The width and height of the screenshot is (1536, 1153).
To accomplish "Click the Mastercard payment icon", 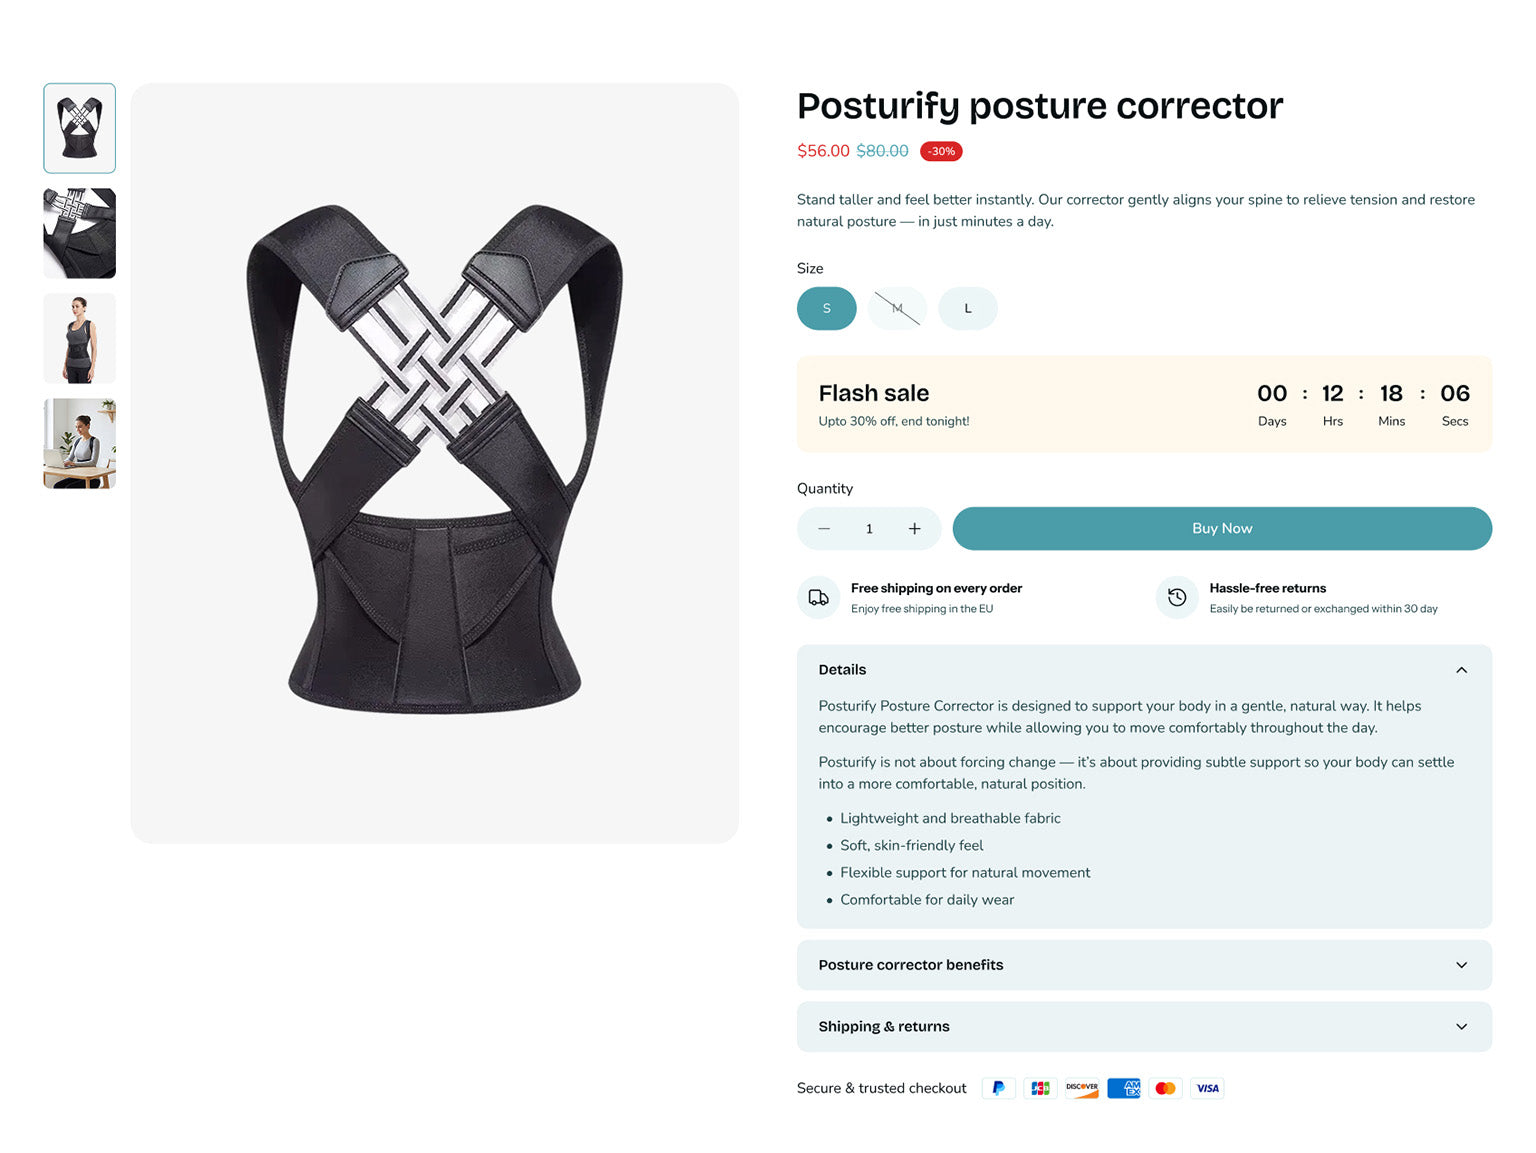I will pos(1165,1088).
